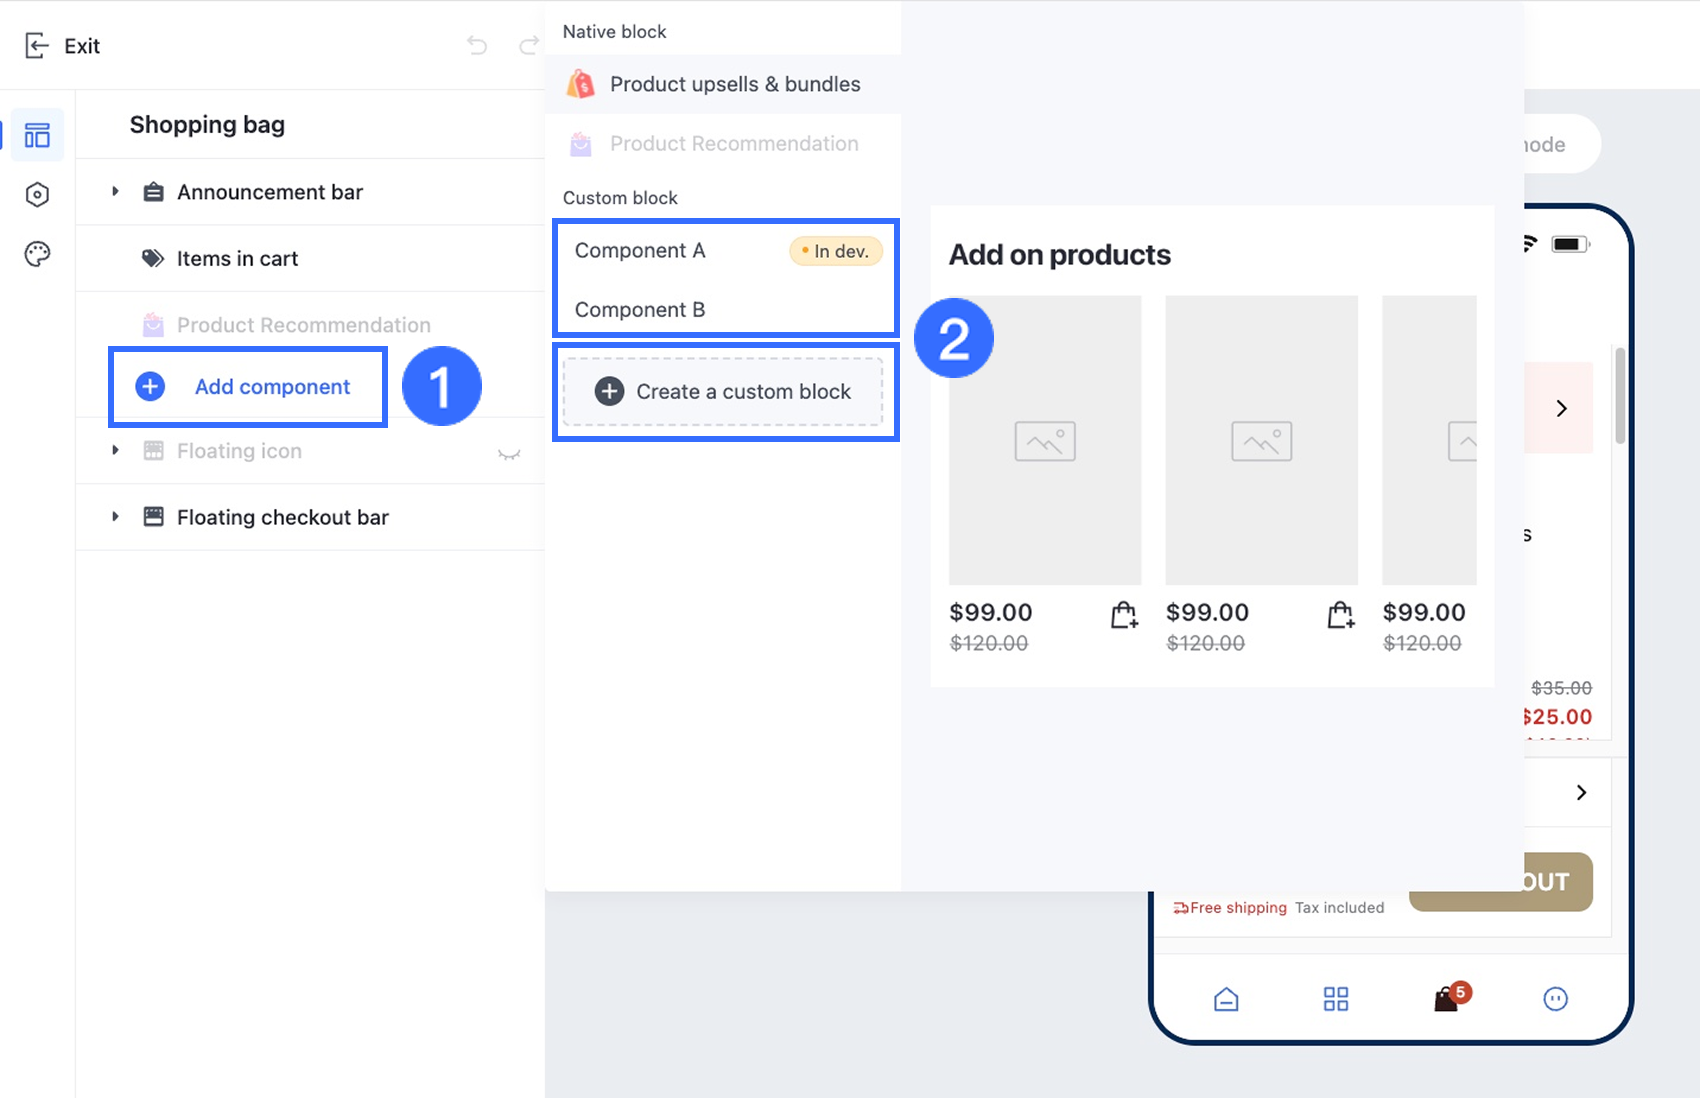Click the undo arrow icon
1700x1098 pixels.
(477, 45)
